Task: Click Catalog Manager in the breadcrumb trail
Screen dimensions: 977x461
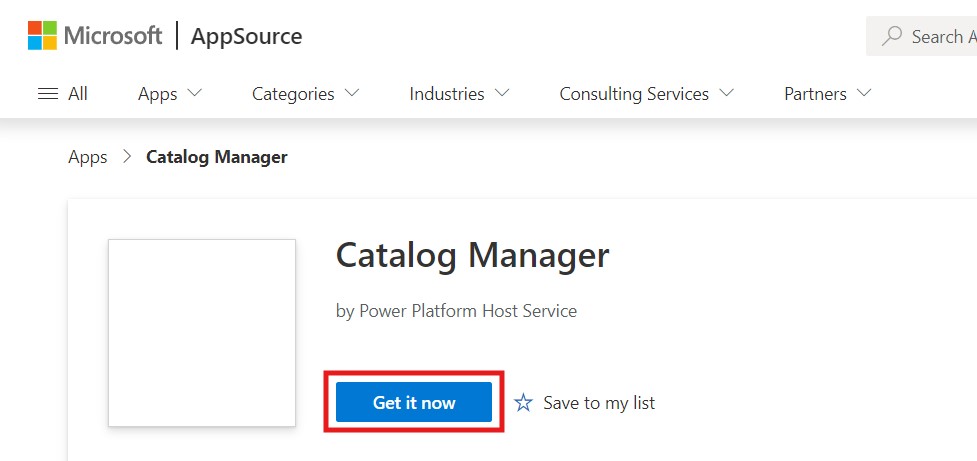Action: click(217, 157)
